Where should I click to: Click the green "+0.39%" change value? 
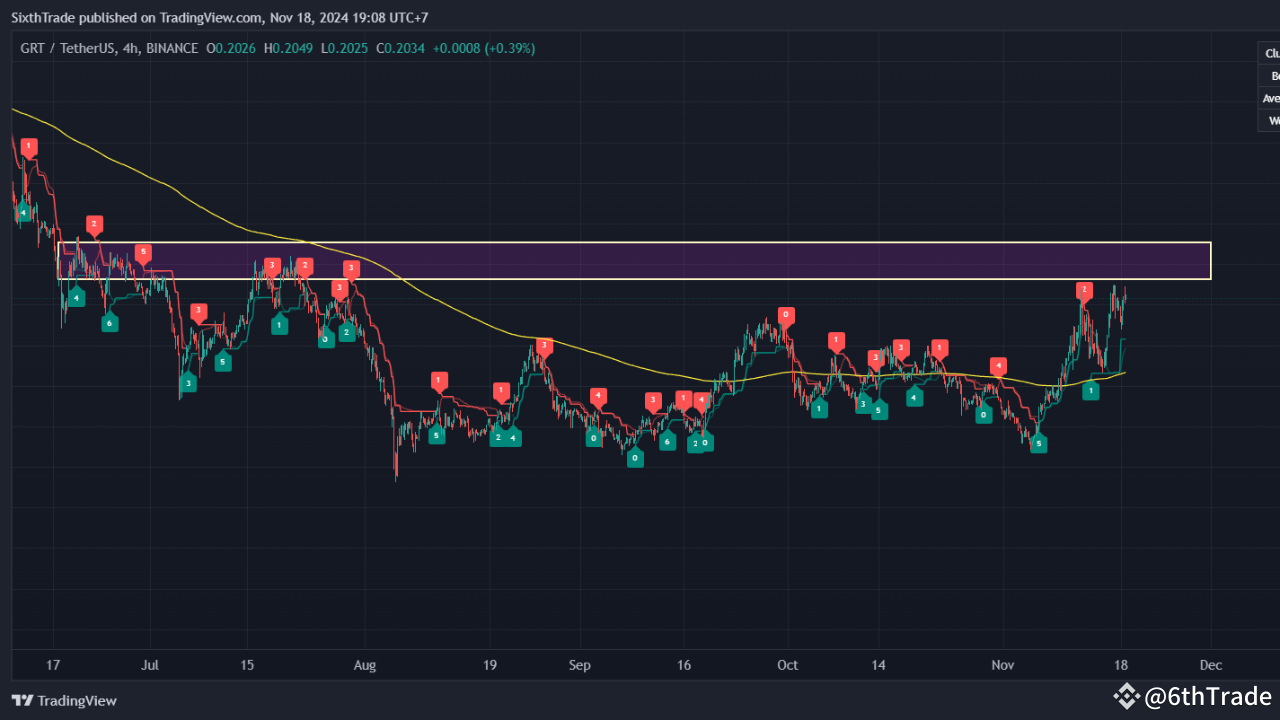[512, 47]
